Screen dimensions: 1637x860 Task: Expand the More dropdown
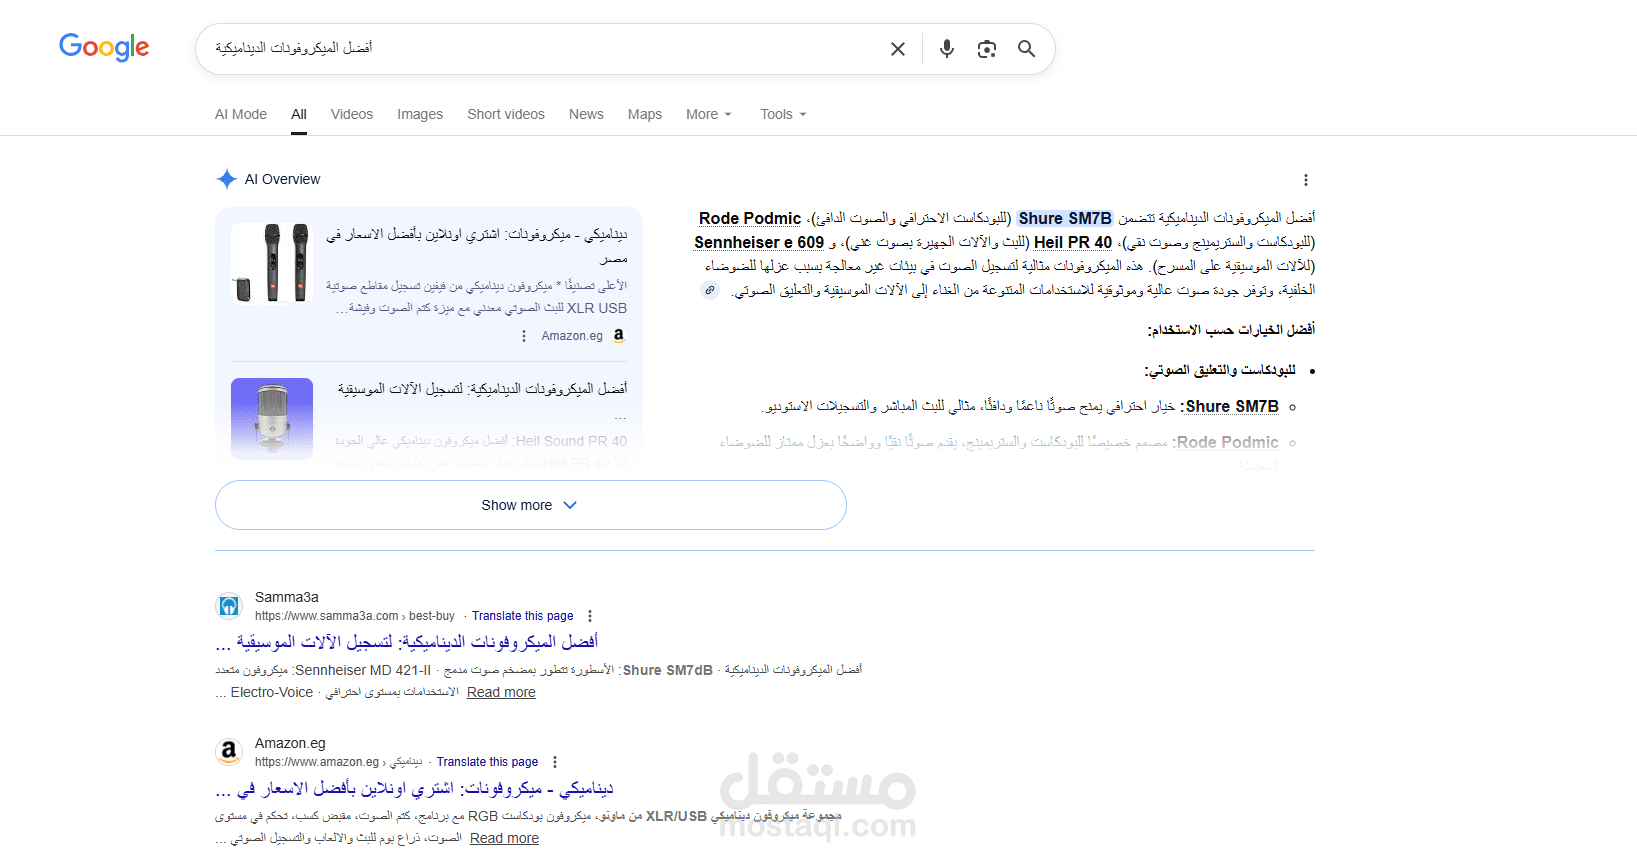pos(709,114)
